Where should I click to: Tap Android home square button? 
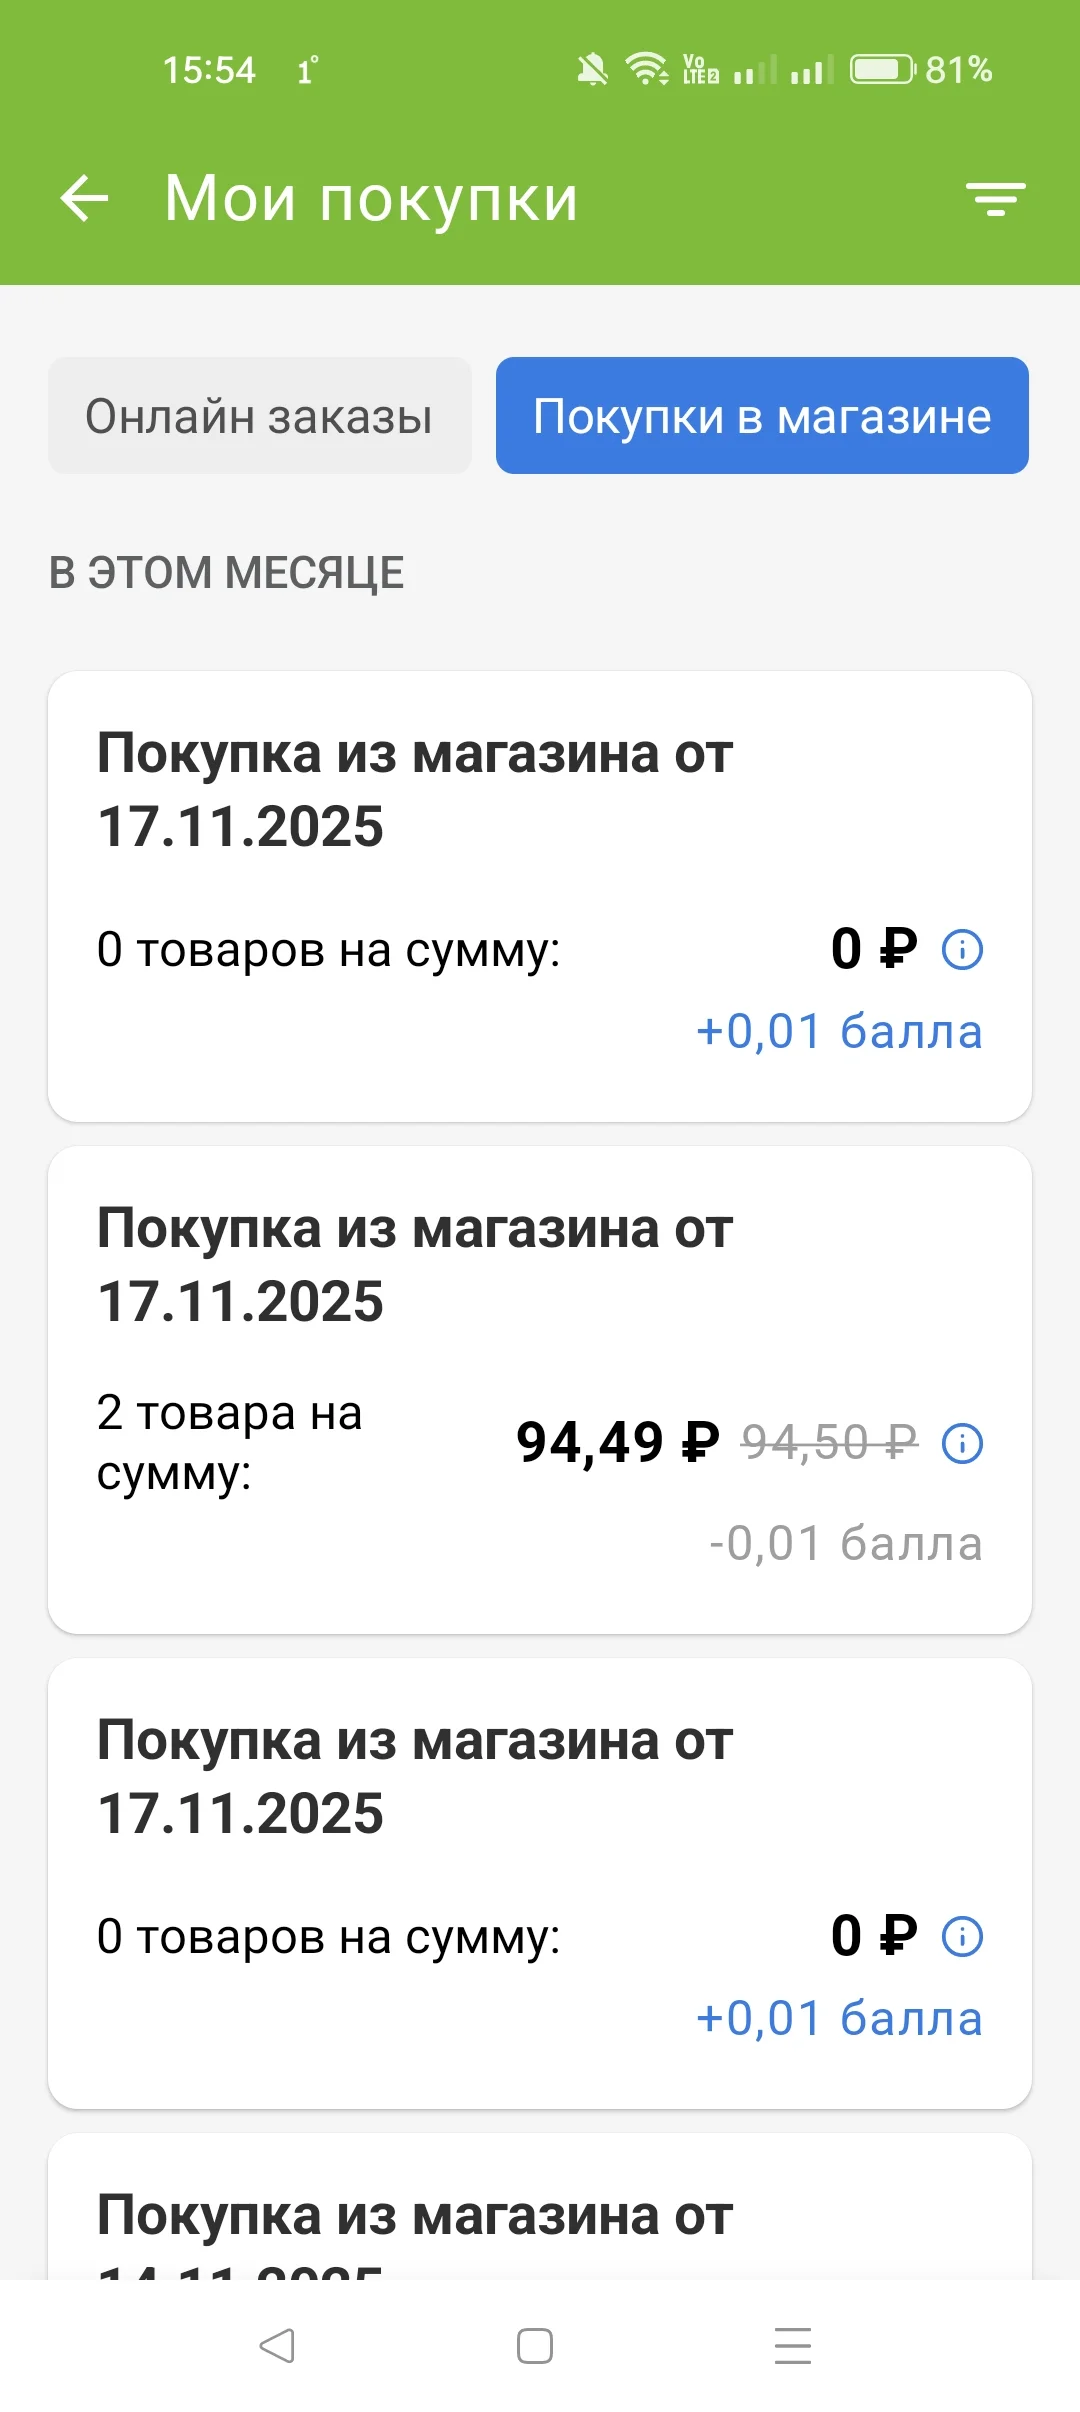535,2345
